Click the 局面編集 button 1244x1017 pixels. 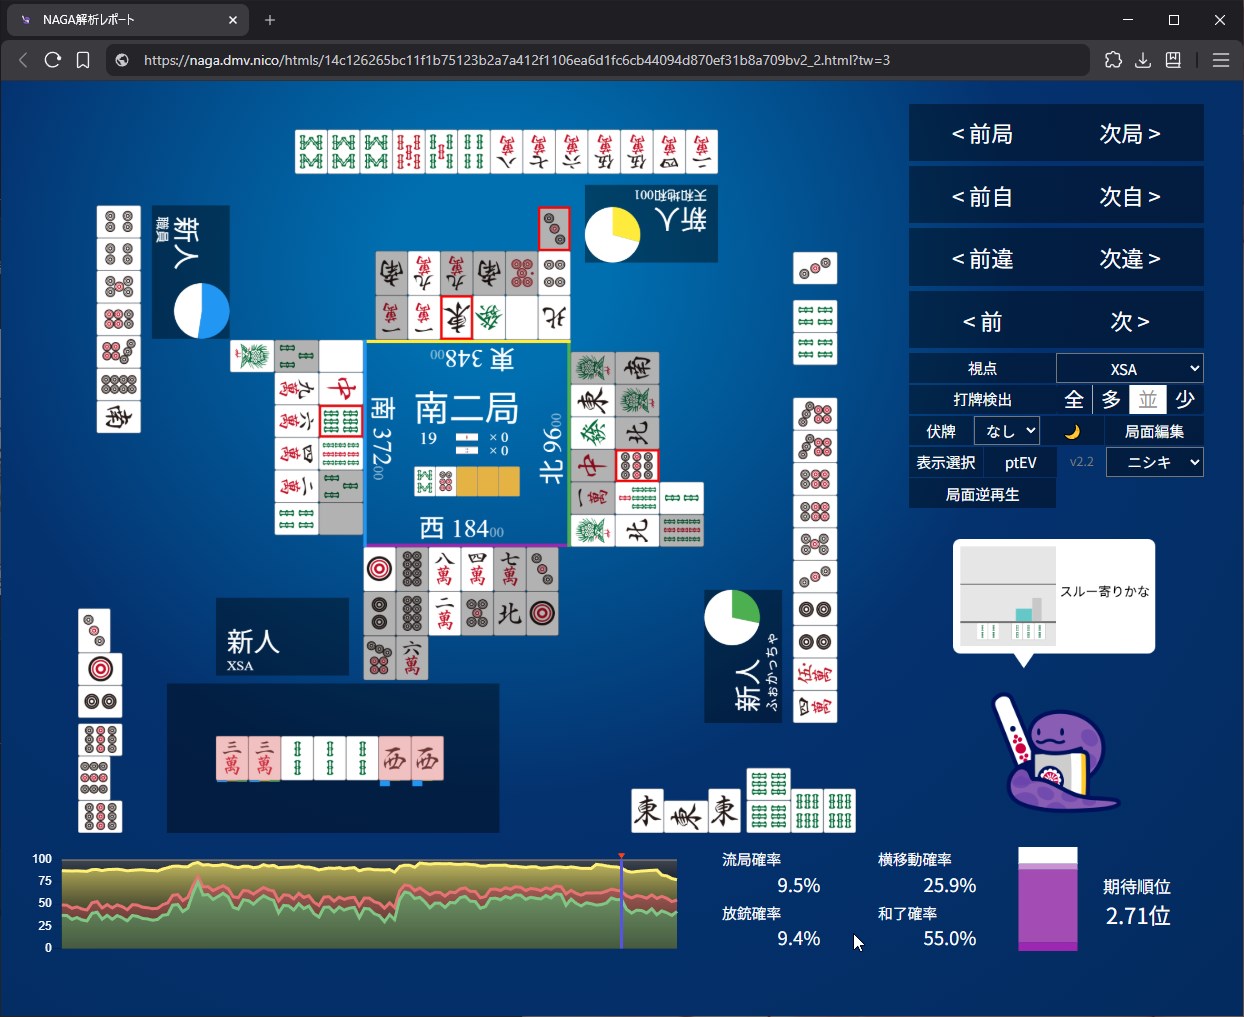[1154, 431]
